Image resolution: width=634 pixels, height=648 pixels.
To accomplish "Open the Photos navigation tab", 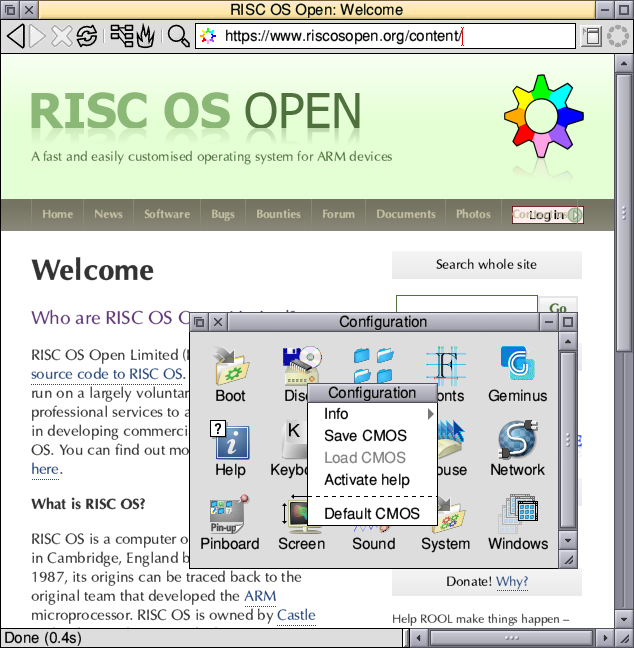I will pos(473,214).
